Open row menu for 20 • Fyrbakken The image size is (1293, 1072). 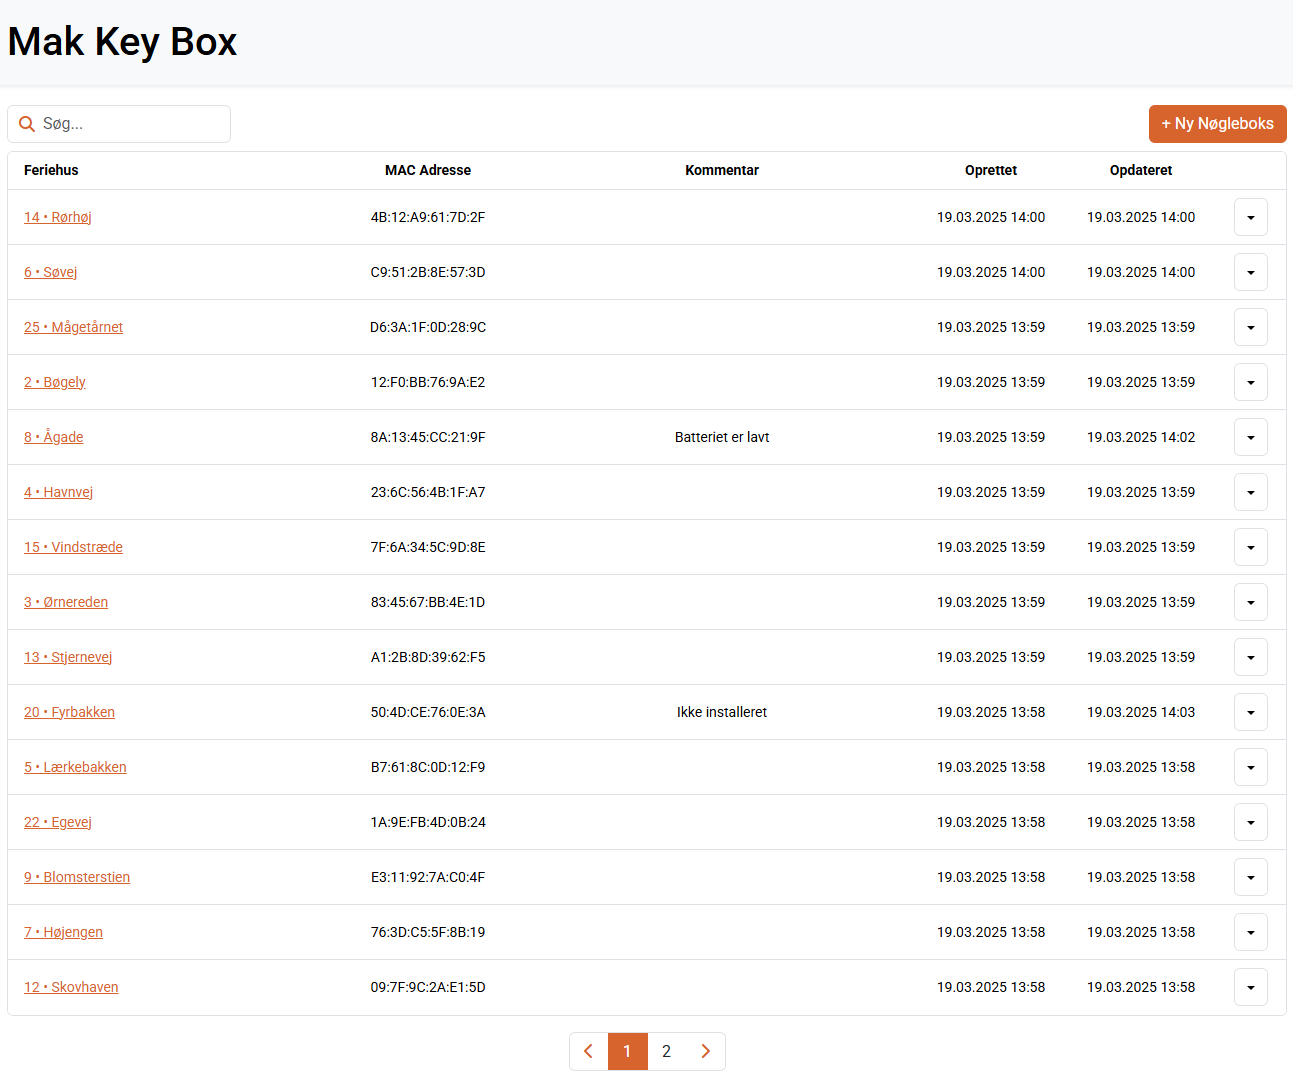point(1250,712)
